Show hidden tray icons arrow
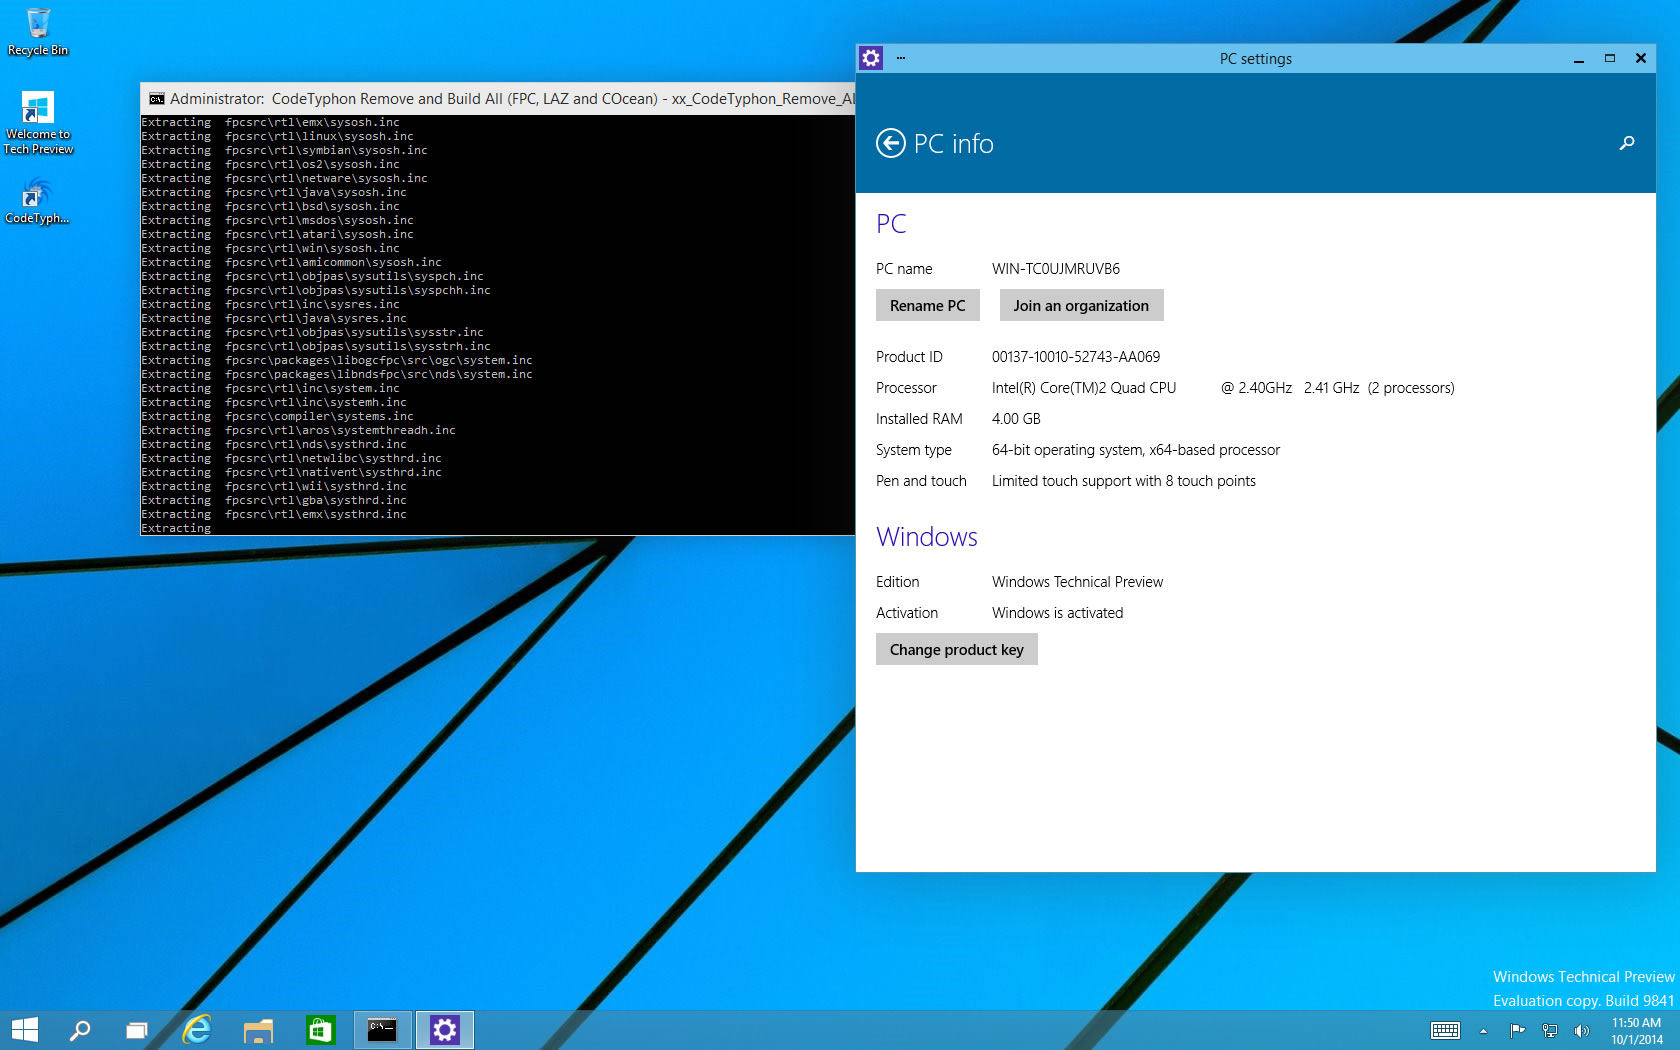 pos(1483,1031)
